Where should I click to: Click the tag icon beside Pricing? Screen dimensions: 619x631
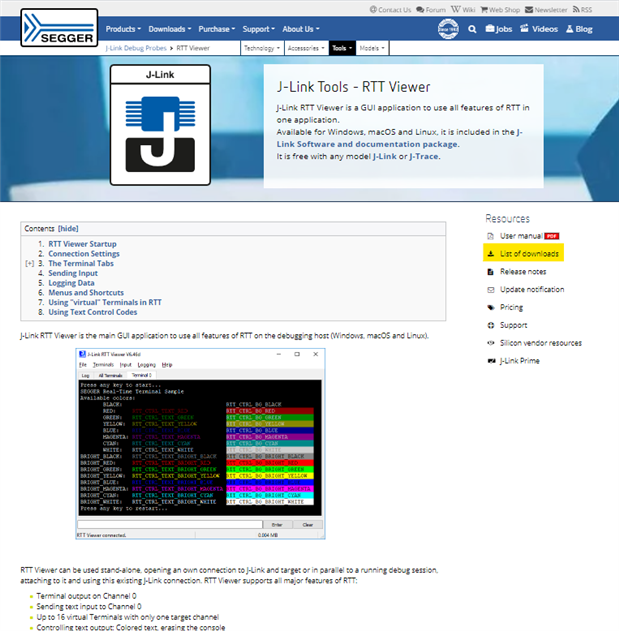pyautogui.click(x=491, y=307)
